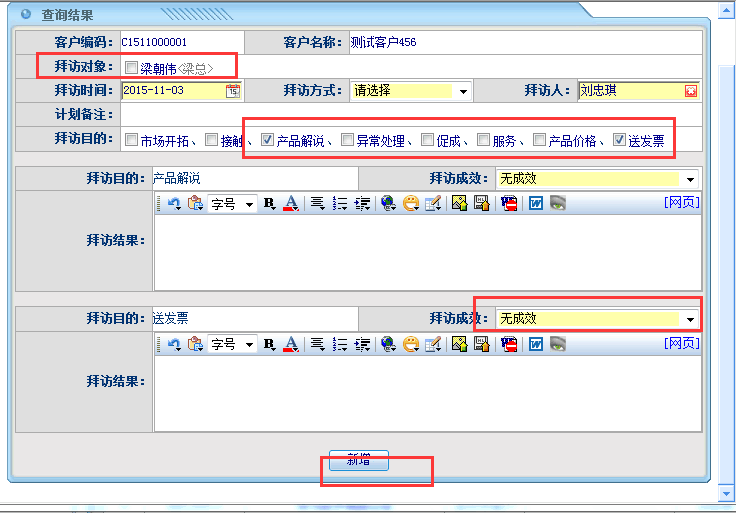Uncheck the 产品解说 purpose checkbox
Viewport: 736px width, 513px height.
267,140
